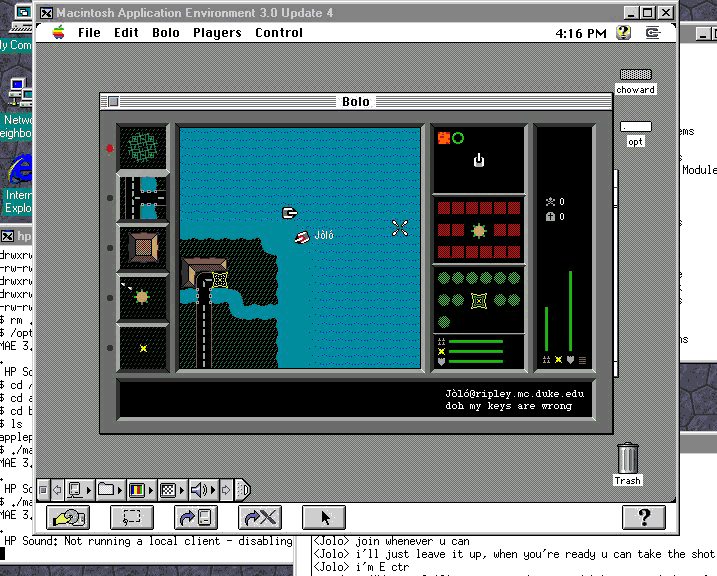Viewport: 717px width, 576px height.
Task: Click the help question mark button
Action: [643, 517]
